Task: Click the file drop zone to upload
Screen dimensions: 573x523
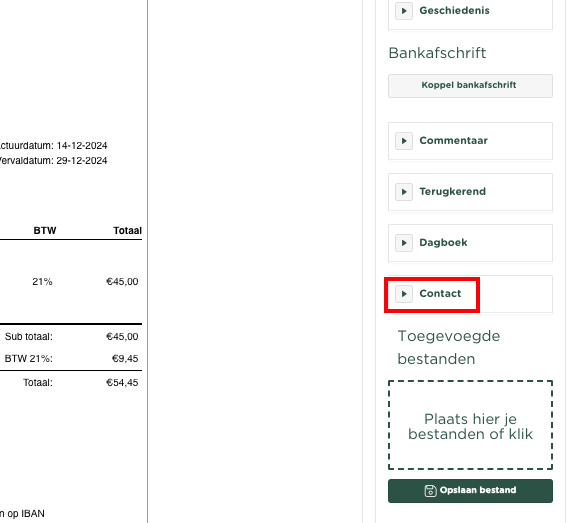Action: [470, 425]
